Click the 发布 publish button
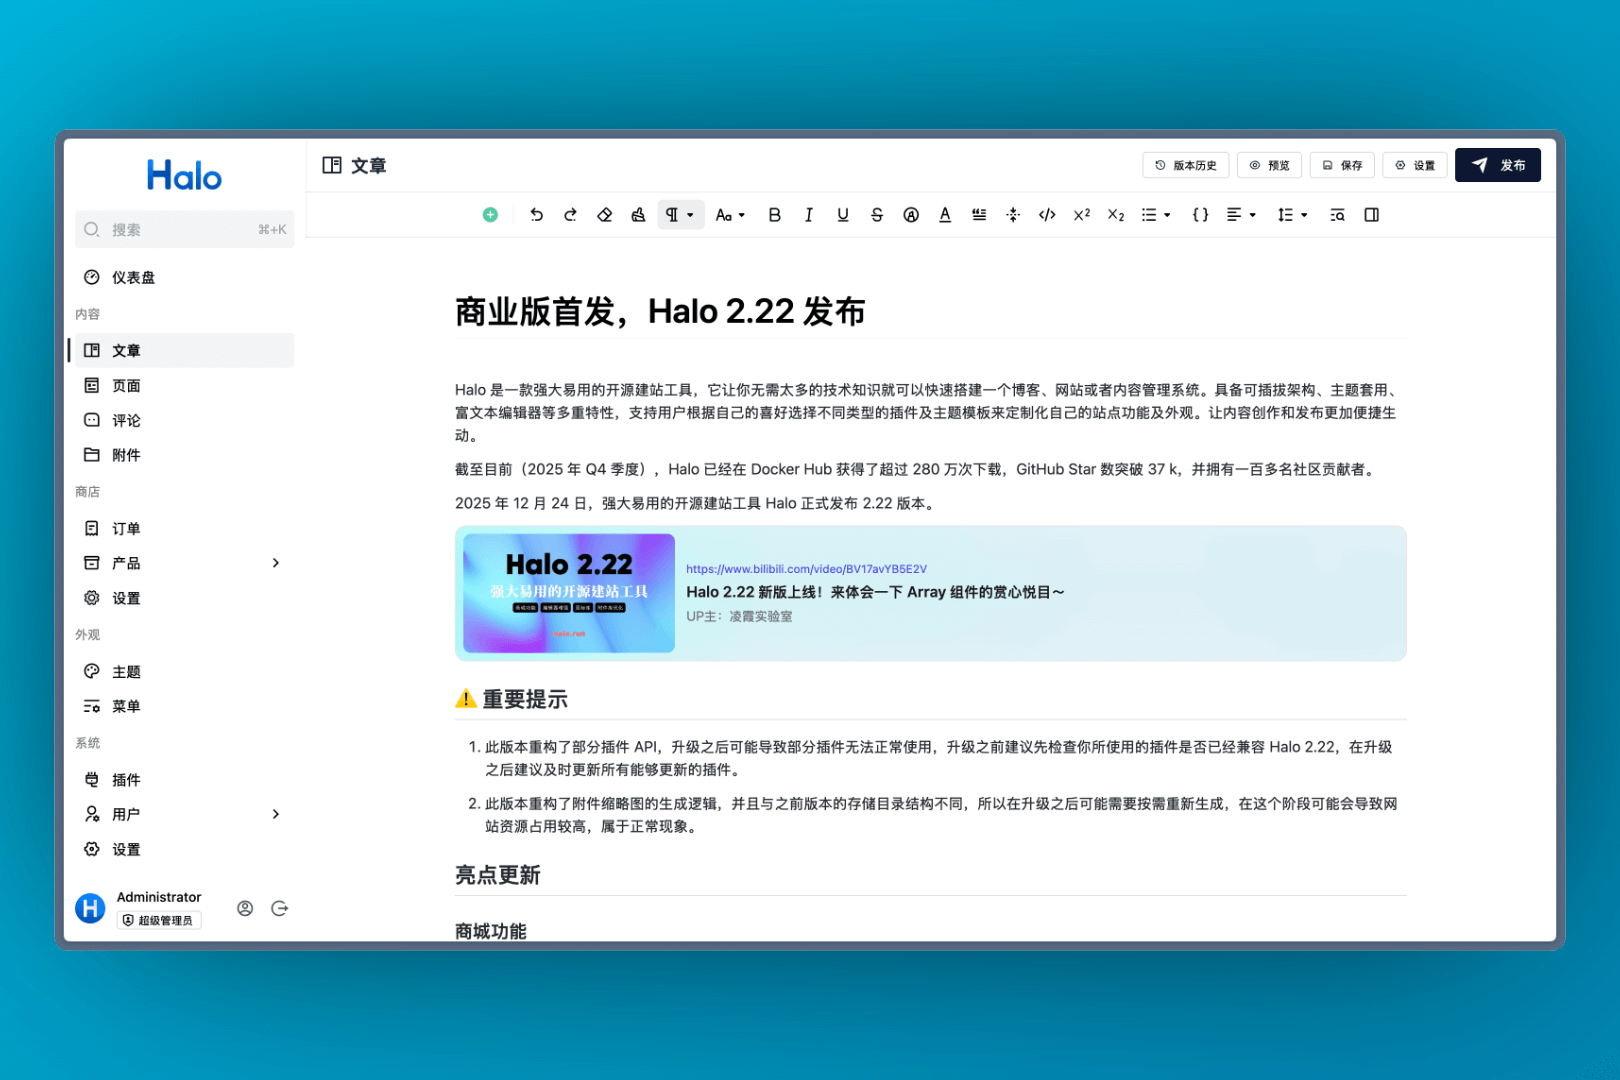Screen dimensions: 1620x1080 1497,165
